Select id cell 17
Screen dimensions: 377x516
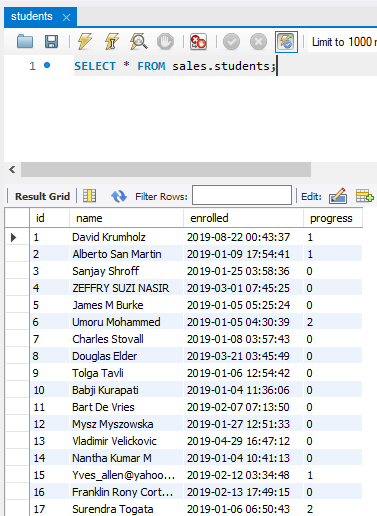point(49,509)
